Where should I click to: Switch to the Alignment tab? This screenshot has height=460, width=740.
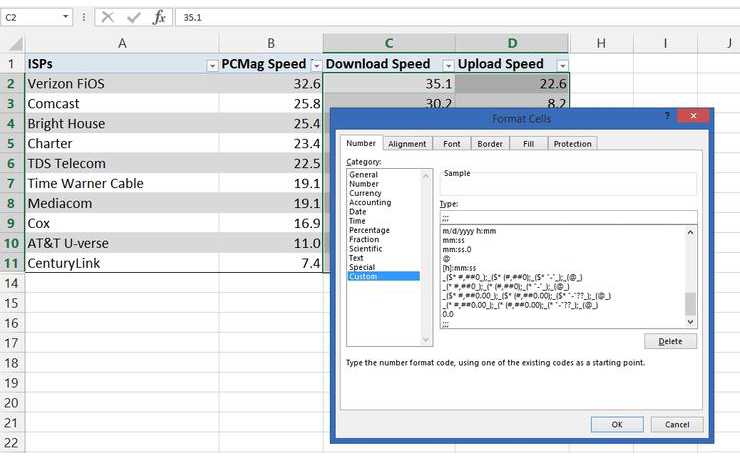407,144
